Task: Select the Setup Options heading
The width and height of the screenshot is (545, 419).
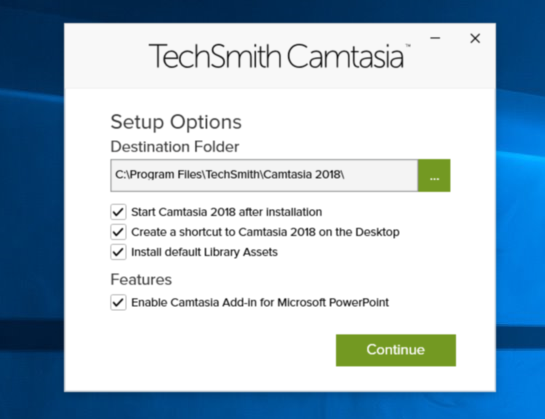Action: click(176, 122)
